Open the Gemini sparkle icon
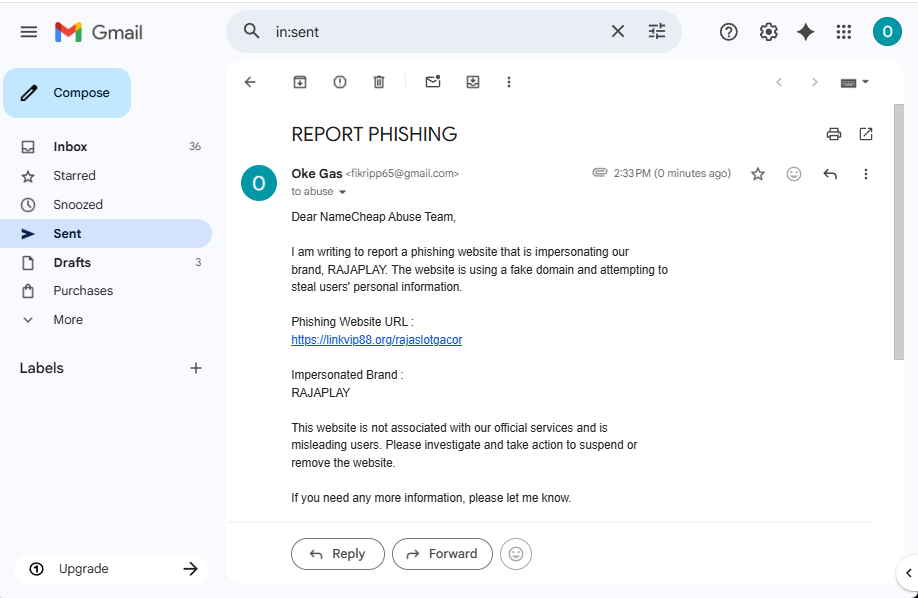 [x=806, y=32]
